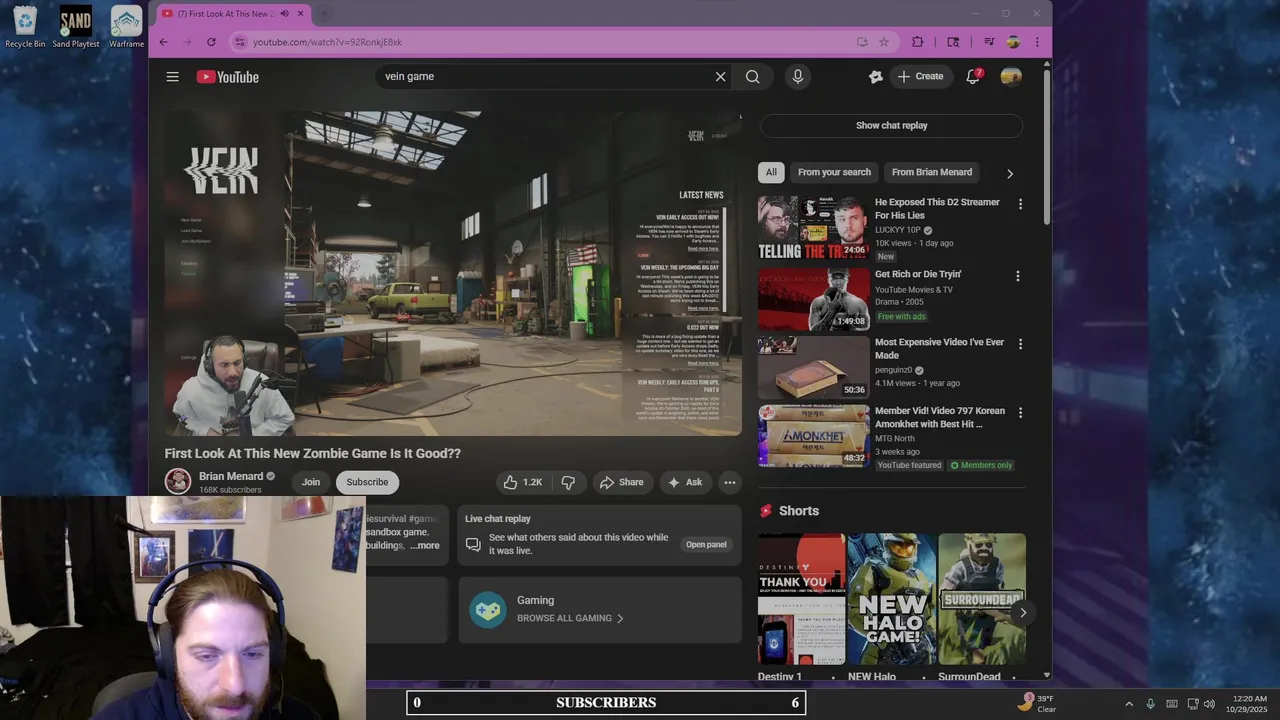
Task: Open the site info icon in address bar
Action: point(240,42)
